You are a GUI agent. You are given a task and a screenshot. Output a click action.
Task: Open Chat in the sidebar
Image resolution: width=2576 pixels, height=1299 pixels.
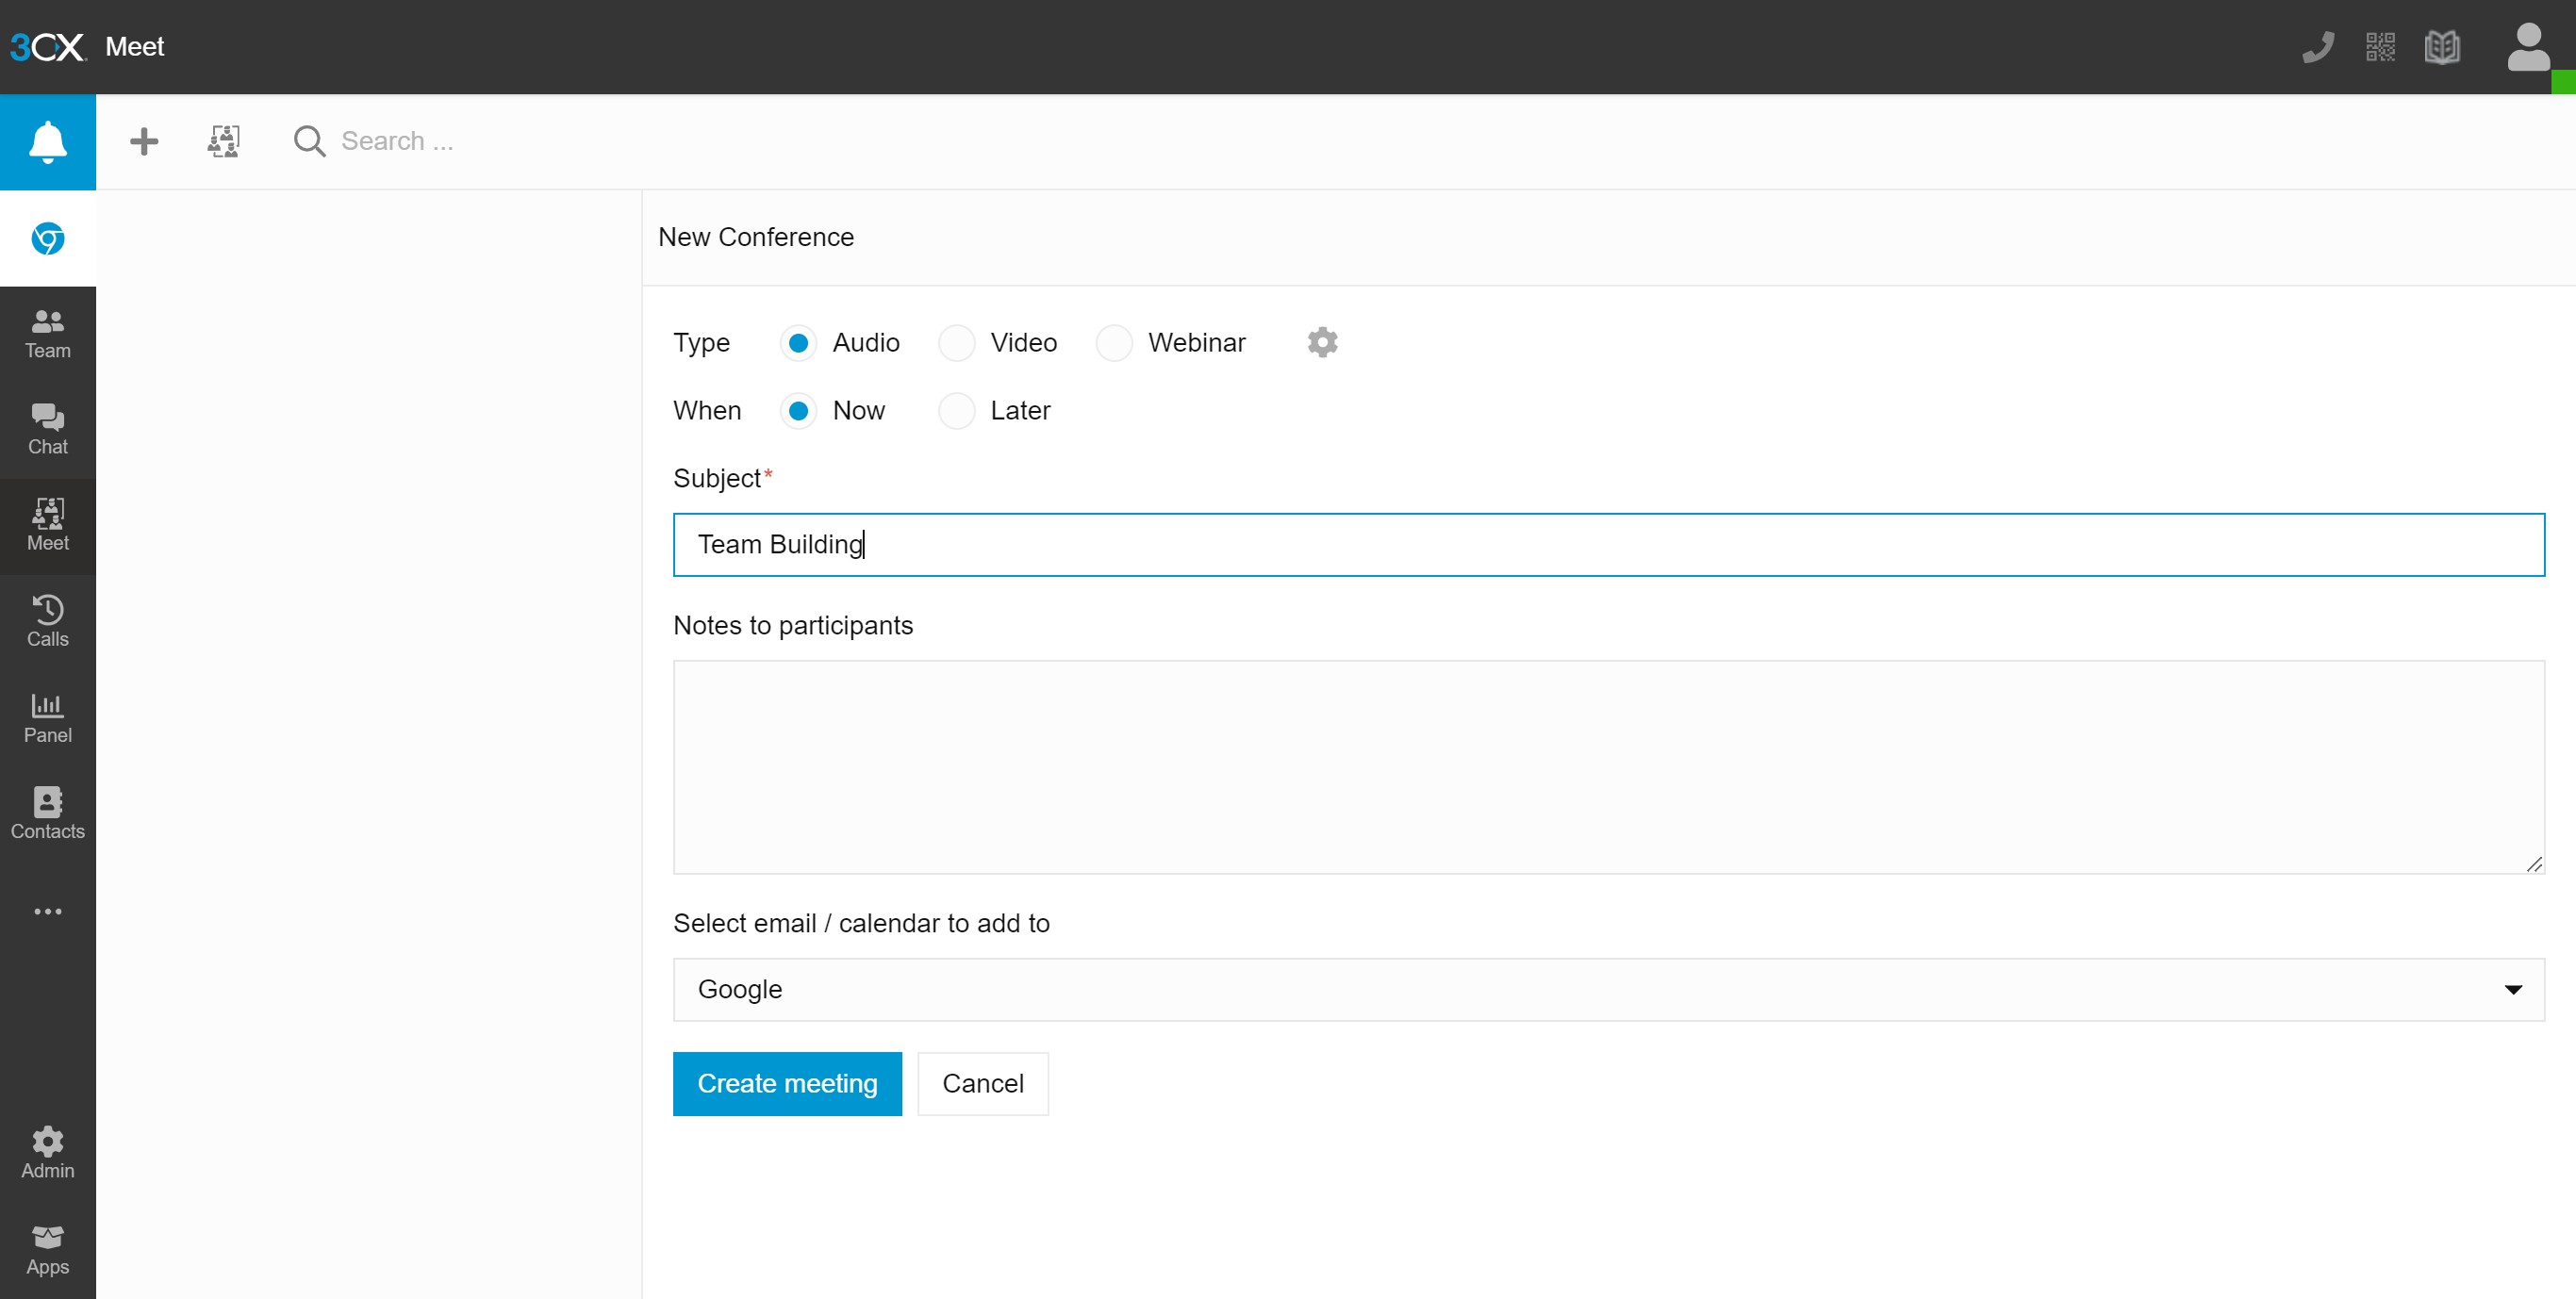[x=48, y=430]
